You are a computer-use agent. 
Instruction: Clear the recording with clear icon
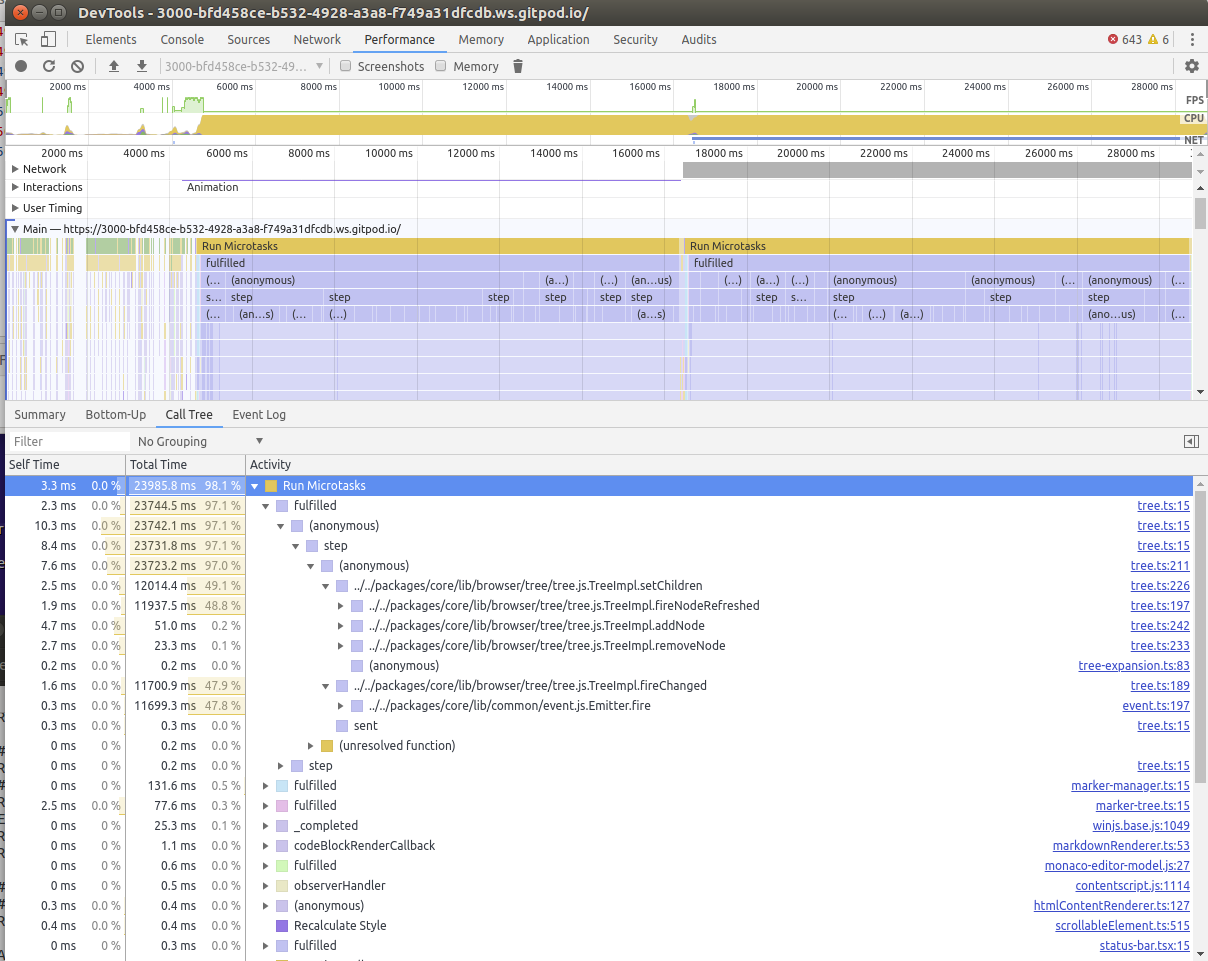coord(77,66)
